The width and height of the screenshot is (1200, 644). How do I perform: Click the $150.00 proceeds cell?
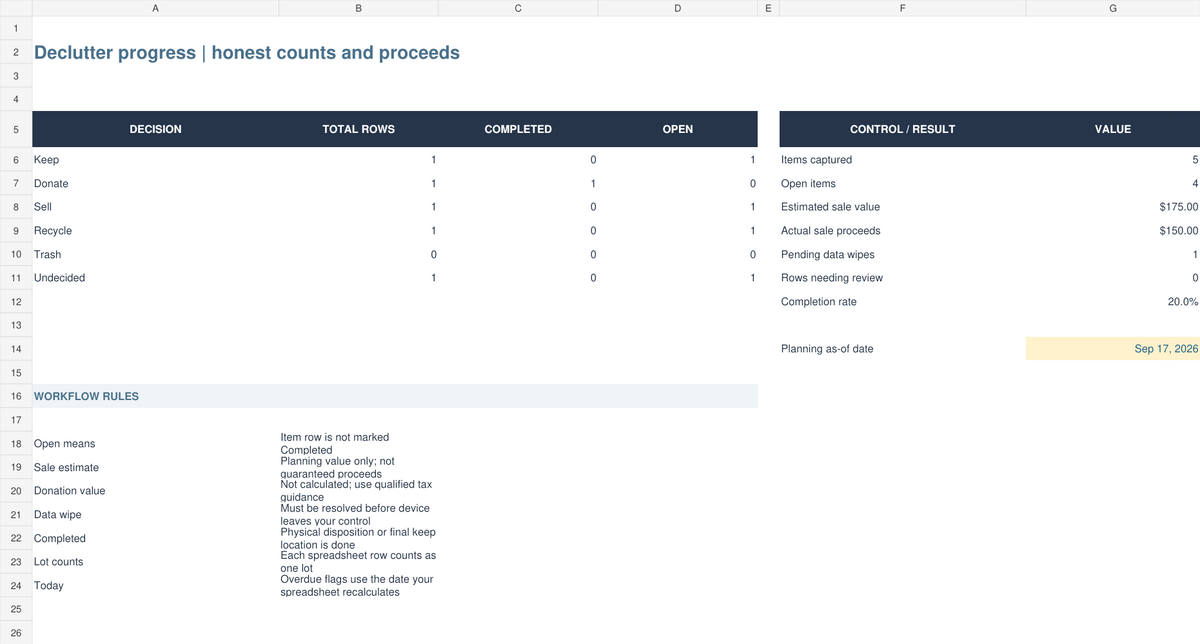1113,231
